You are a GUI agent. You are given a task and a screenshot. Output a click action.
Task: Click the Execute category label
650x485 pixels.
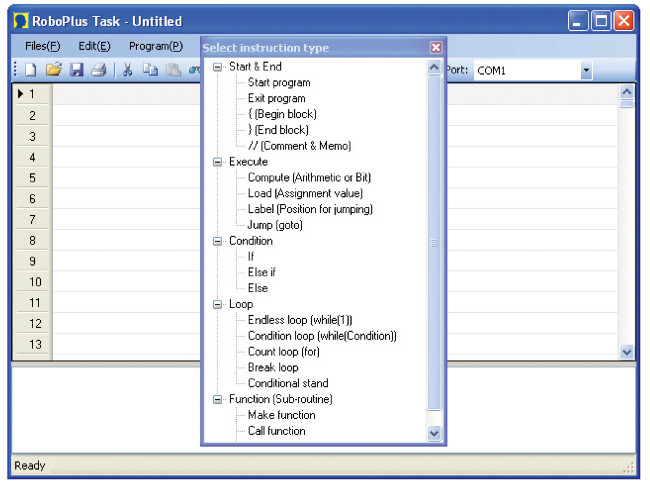click(x=248, y=162)
